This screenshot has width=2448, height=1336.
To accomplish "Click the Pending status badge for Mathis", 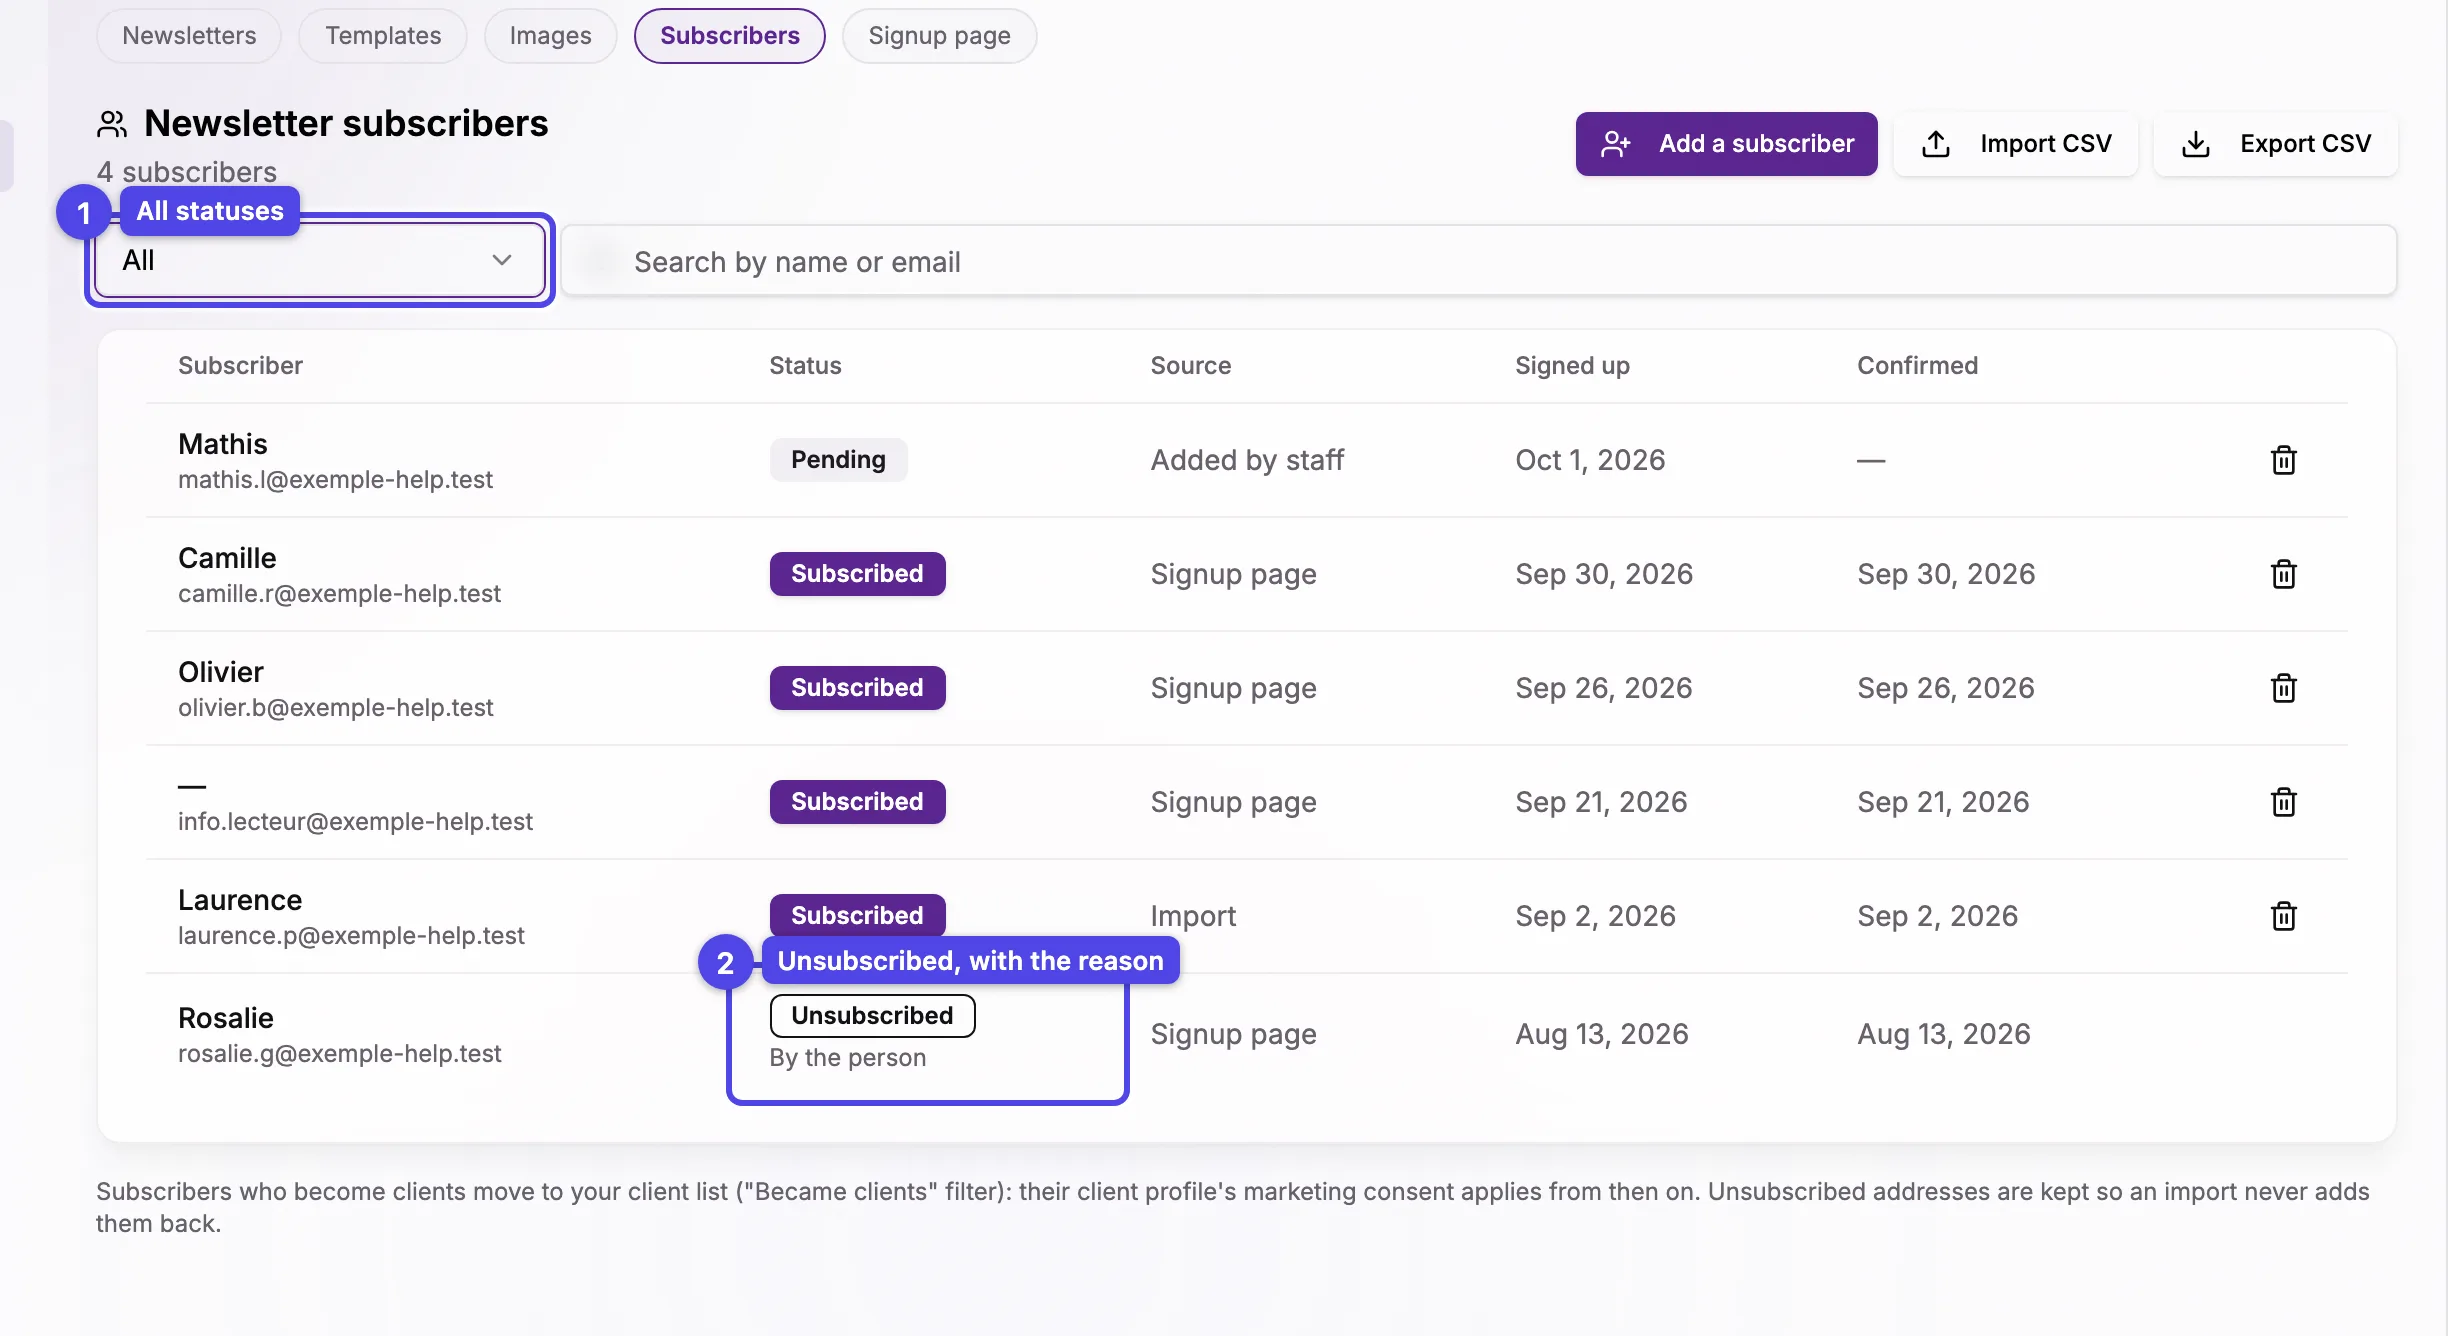I will point(838,460).
